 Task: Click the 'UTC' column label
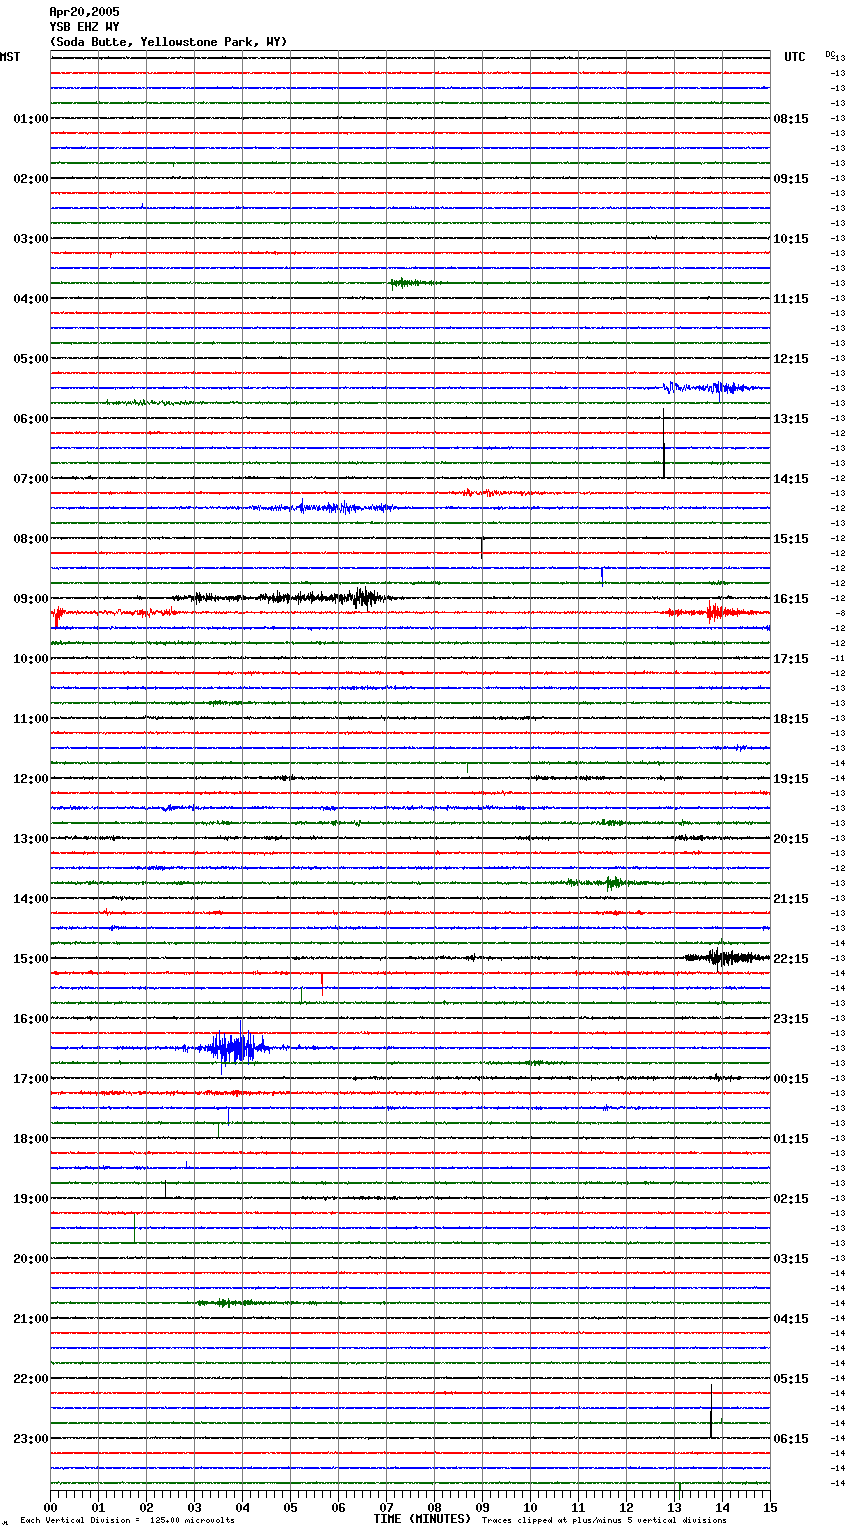pos(795,57)
